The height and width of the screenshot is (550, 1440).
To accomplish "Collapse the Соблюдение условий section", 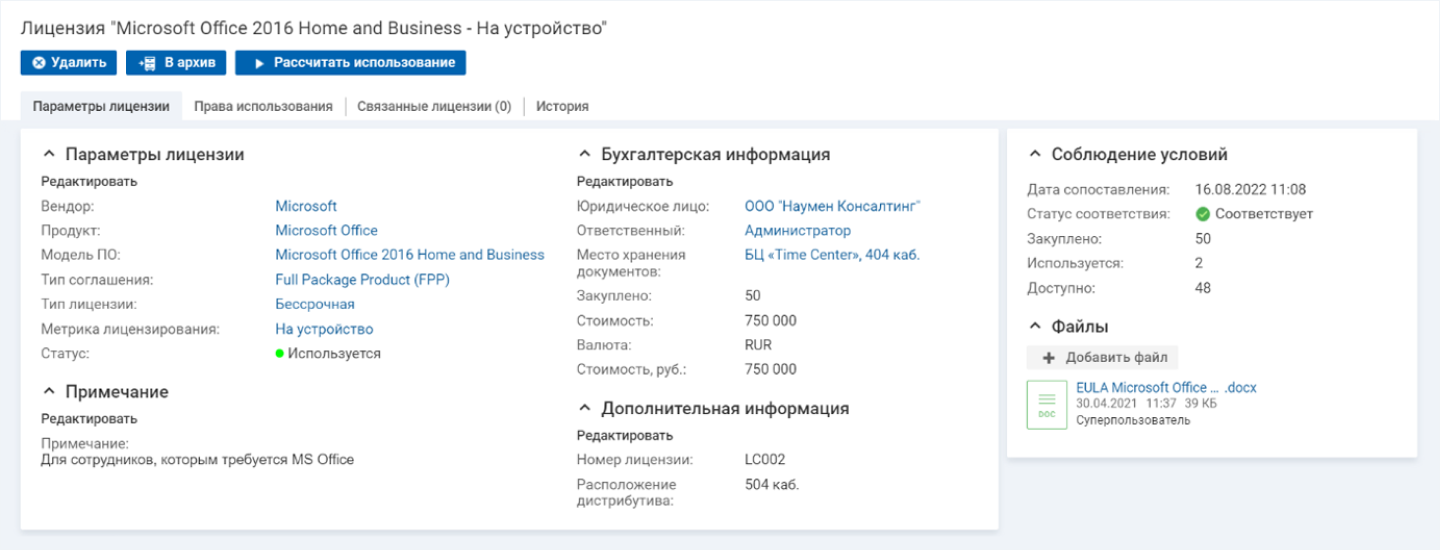I will (1035, 155).
